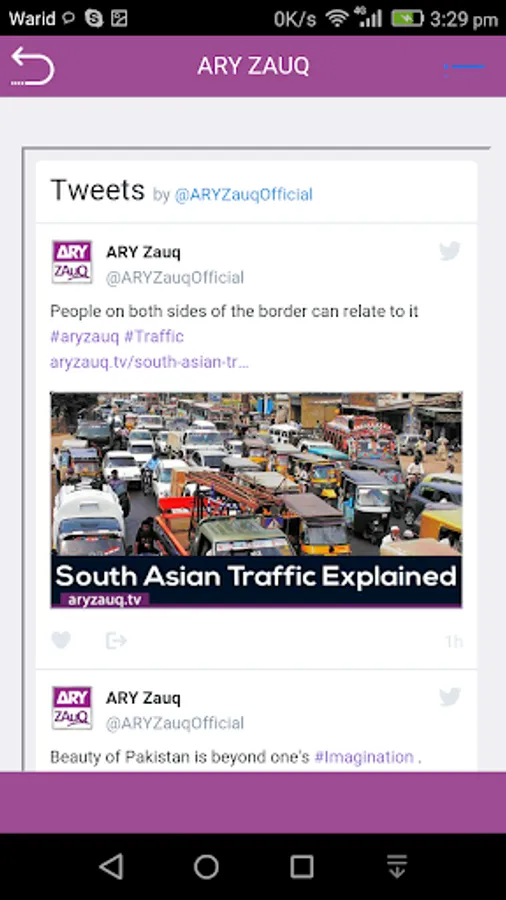Click Twitter bird icon on first tweet
506x900 pixels.
tap(450, 251)
